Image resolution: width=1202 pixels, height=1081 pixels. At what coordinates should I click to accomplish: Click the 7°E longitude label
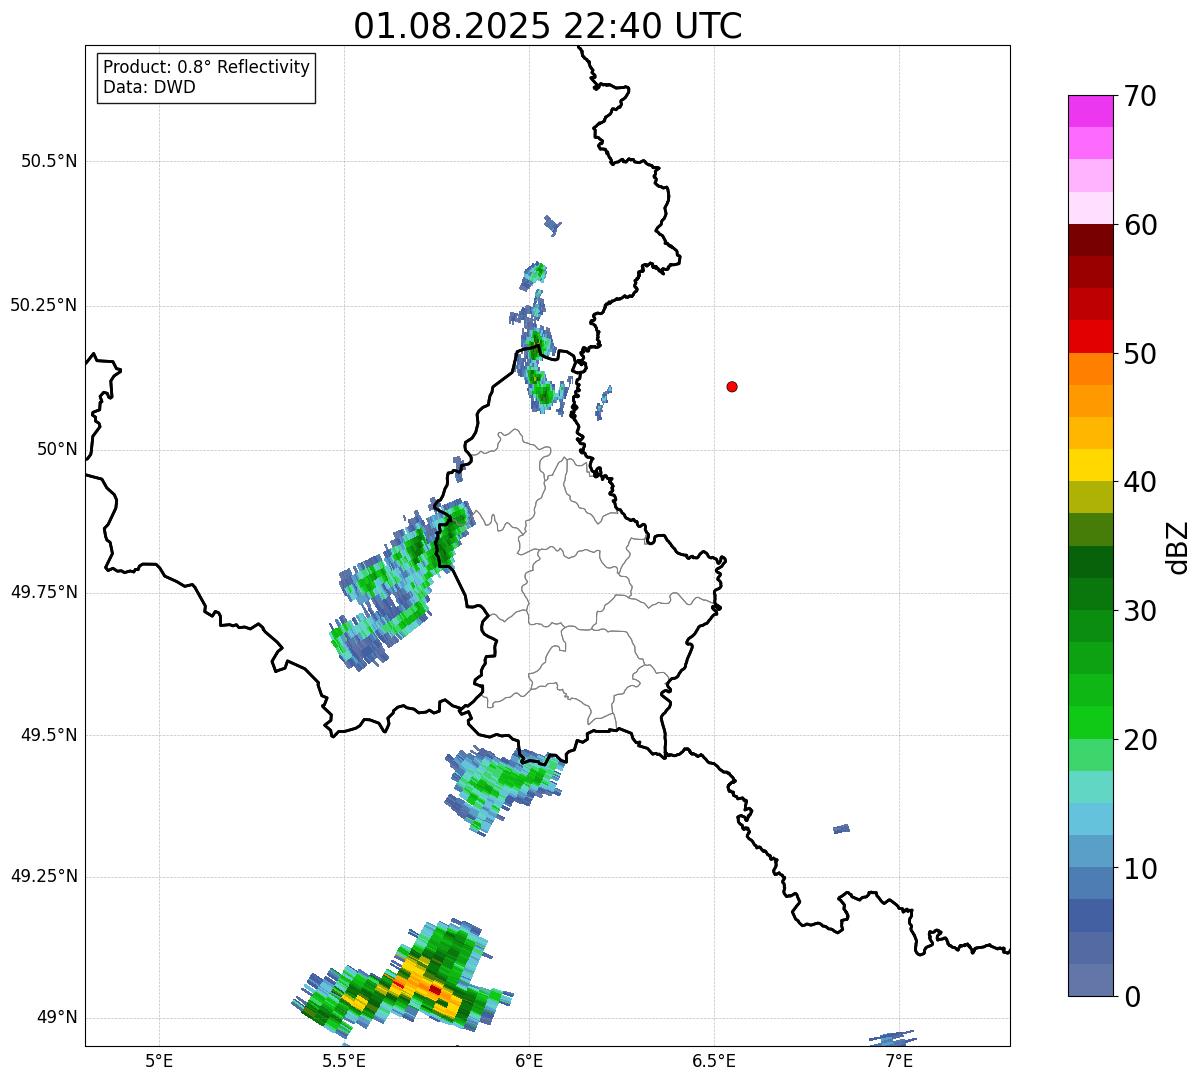[x=899, y=1060]
